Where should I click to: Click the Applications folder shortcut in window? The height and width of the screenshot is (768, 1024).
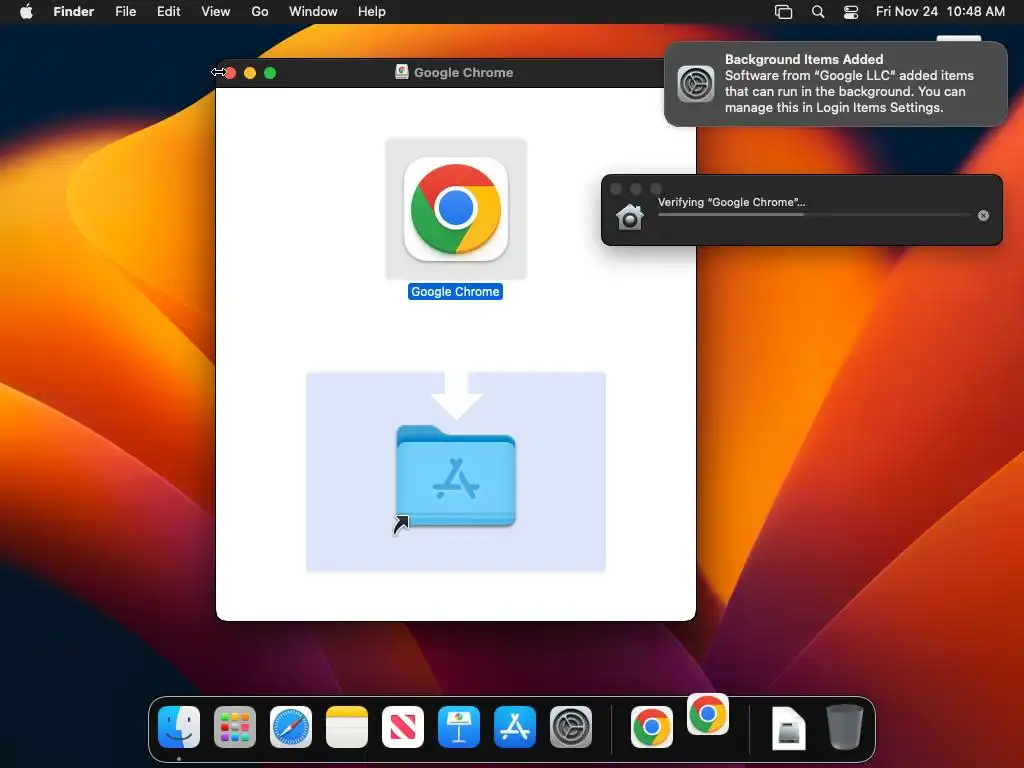tap(456, 476)
